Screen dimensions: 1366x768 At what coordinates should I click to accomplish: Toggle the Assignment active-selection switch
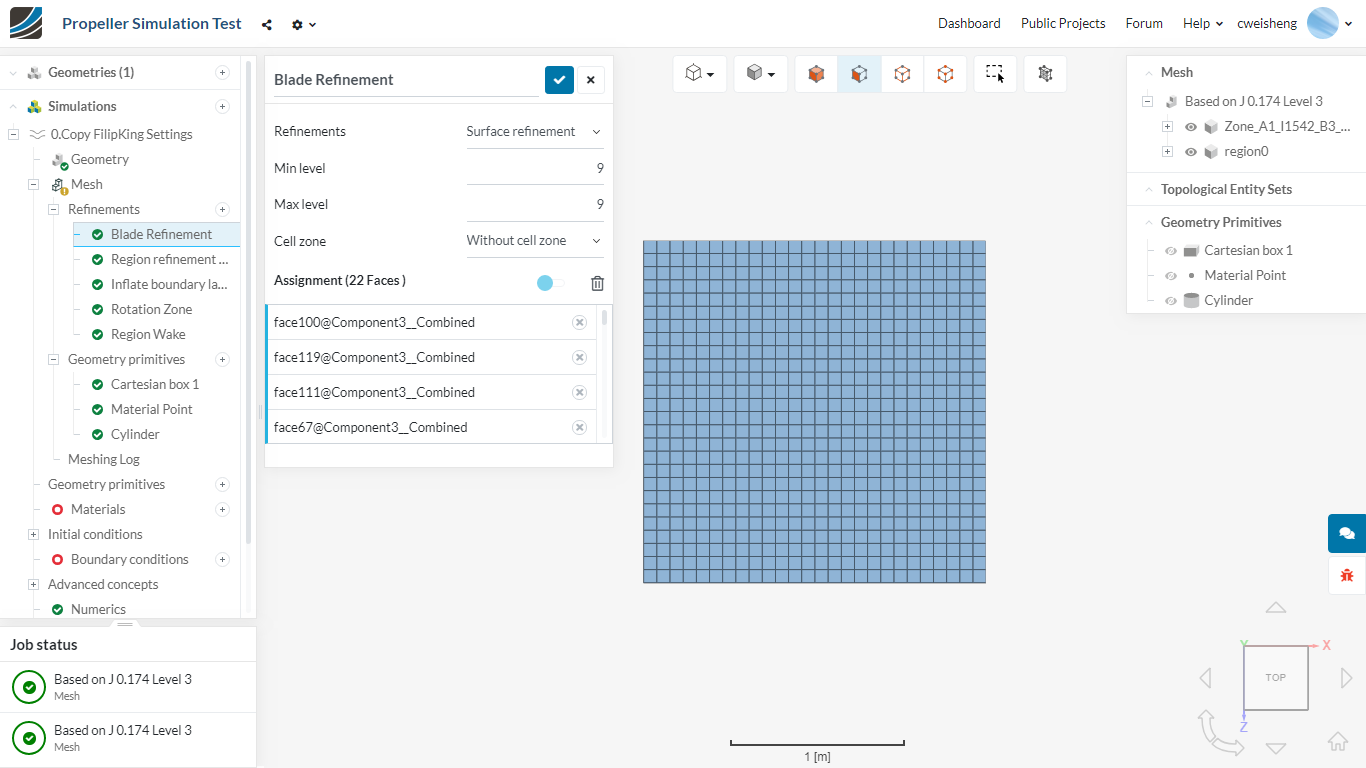click(550, 283)
